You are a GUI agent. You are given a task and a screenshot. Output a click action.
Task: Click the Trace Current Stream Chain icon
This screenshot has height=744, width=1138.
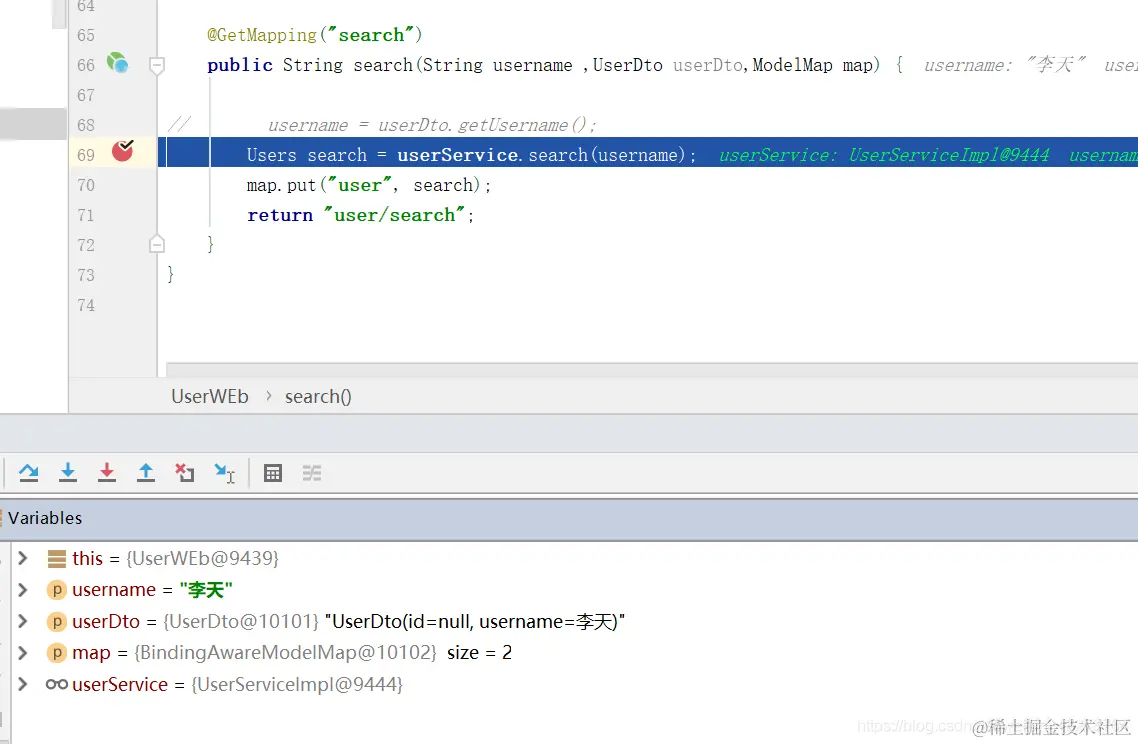coord(312,473)
